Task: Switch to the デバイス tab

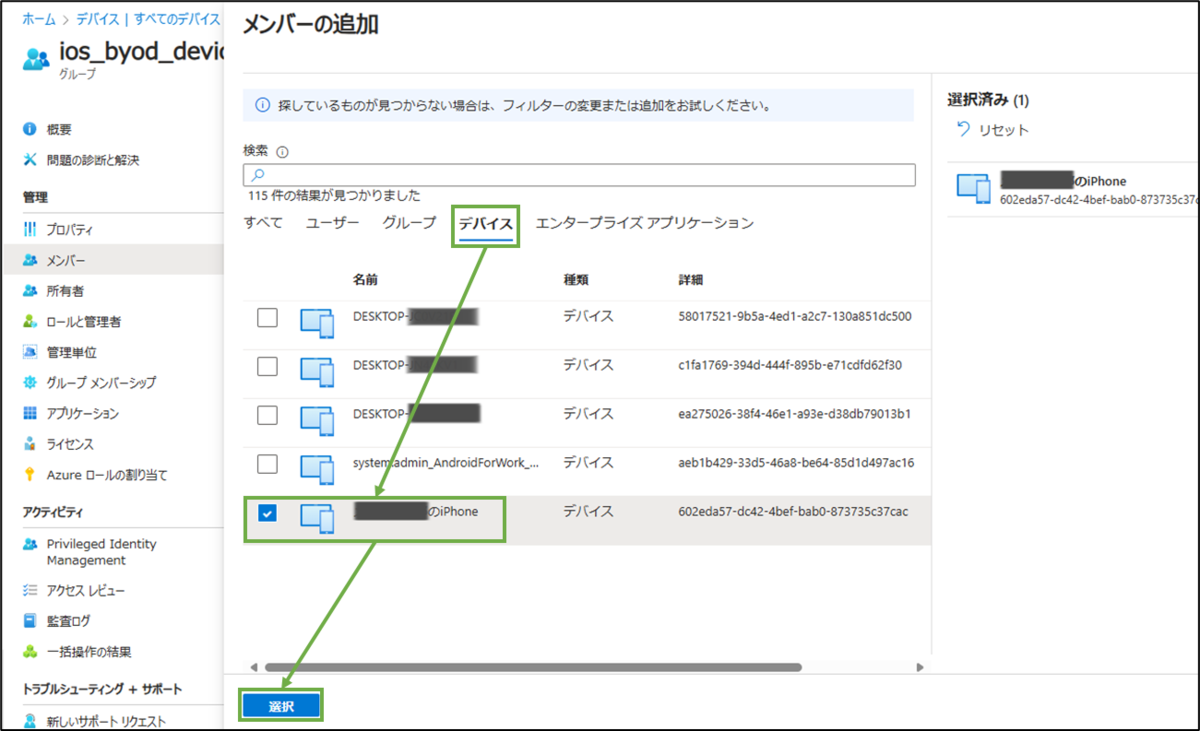Action: click(486, 225)
